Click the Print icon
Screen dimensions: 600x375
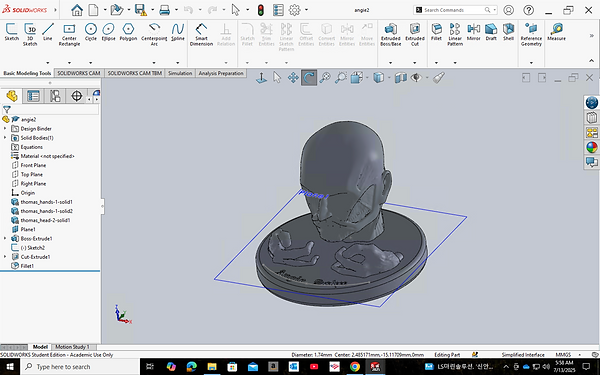pos(165,10)
